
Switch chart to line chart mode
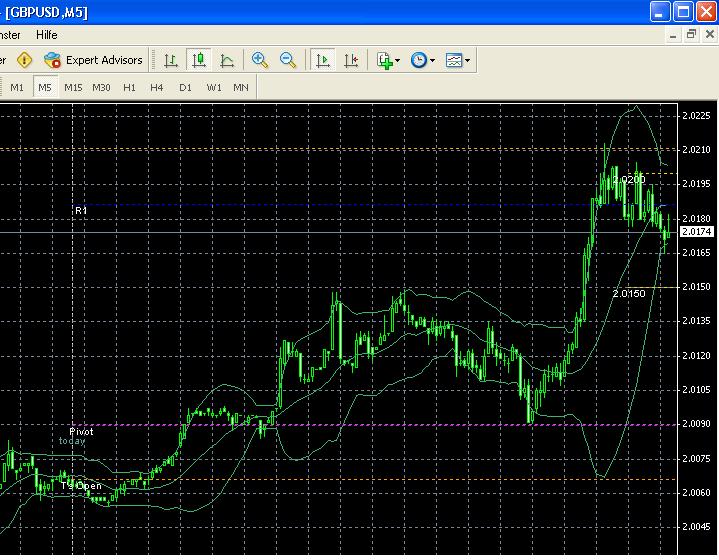227,60
